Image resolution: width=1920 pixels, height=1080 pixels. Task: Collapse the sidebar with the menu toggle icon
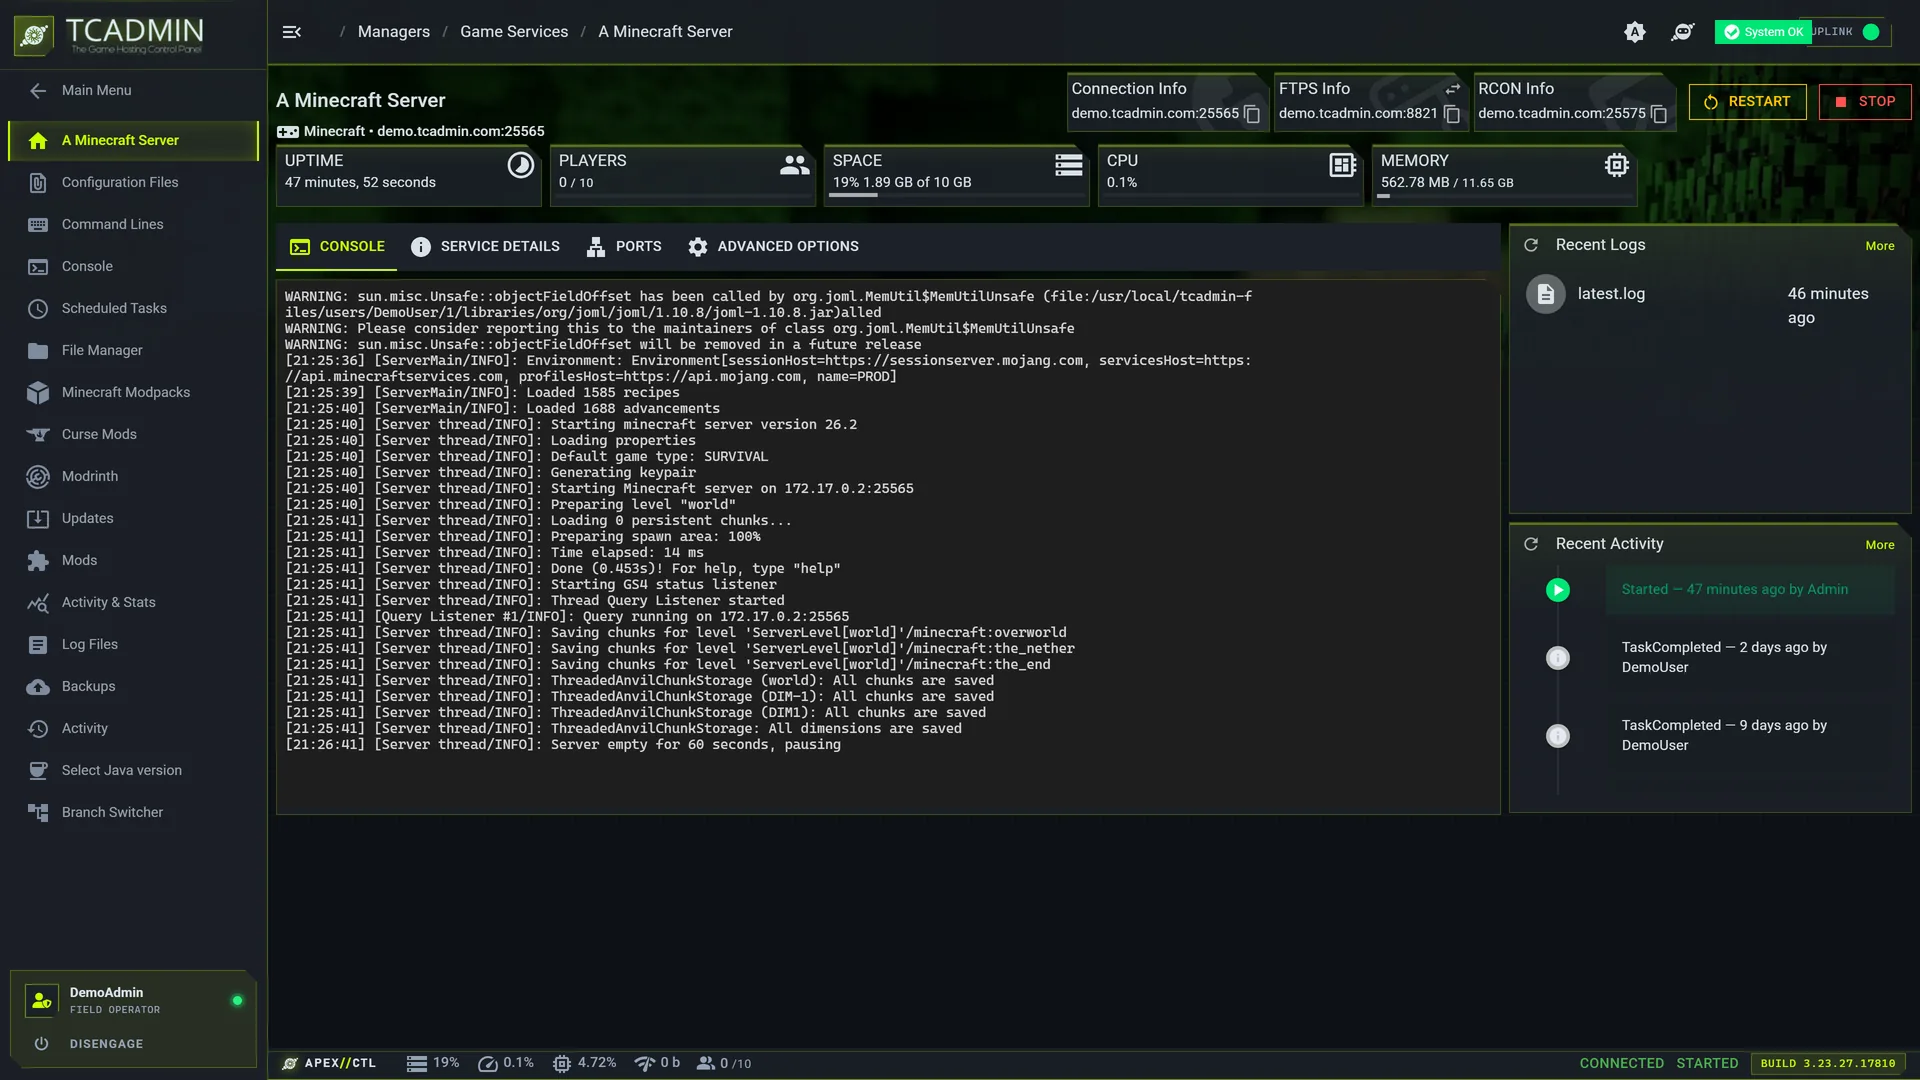pos(292,32)
